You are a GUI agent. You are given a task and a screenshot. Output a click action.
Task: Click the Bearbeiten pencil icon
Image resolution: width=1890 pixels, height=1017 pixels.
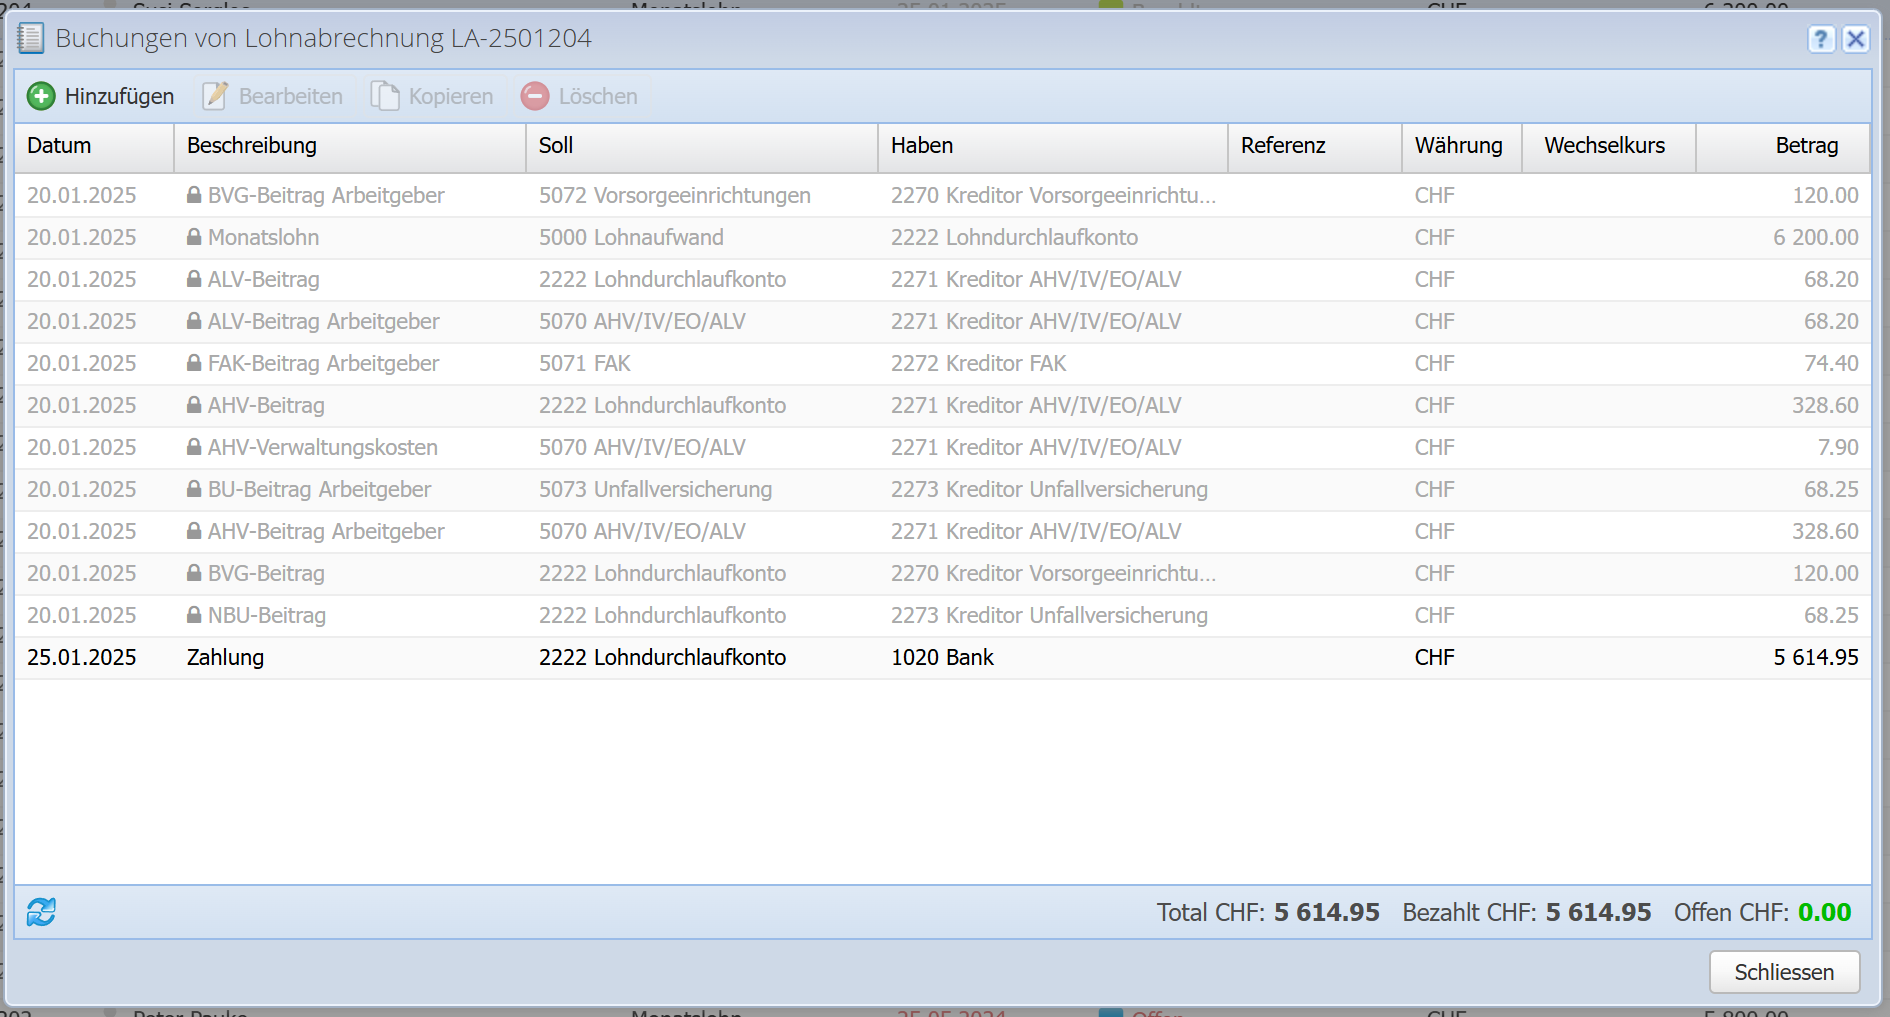click(x=215, y=96)
